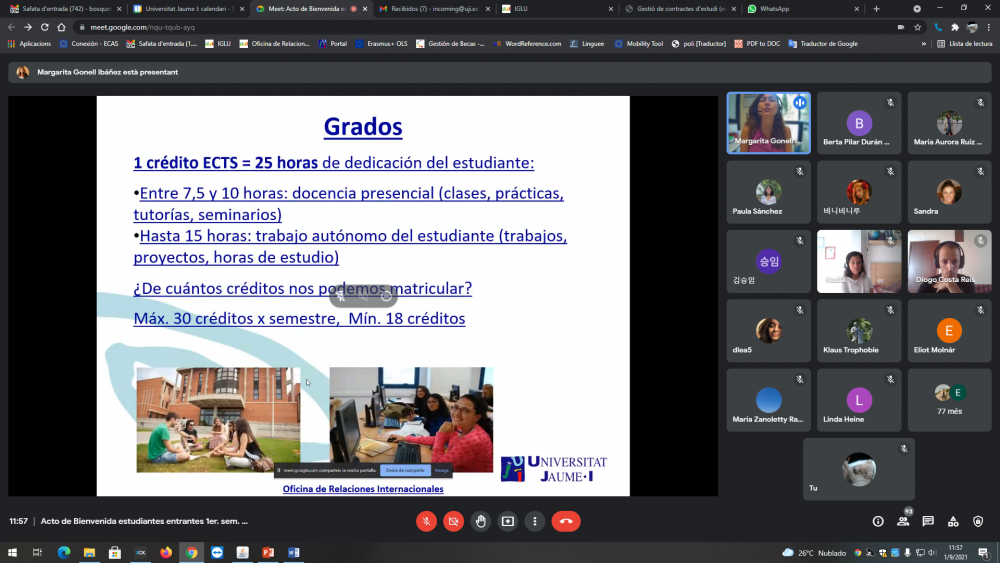Switch to the WhatsApp browser tab
This screenshot has width=1000, height=563.
pos(773,8)
